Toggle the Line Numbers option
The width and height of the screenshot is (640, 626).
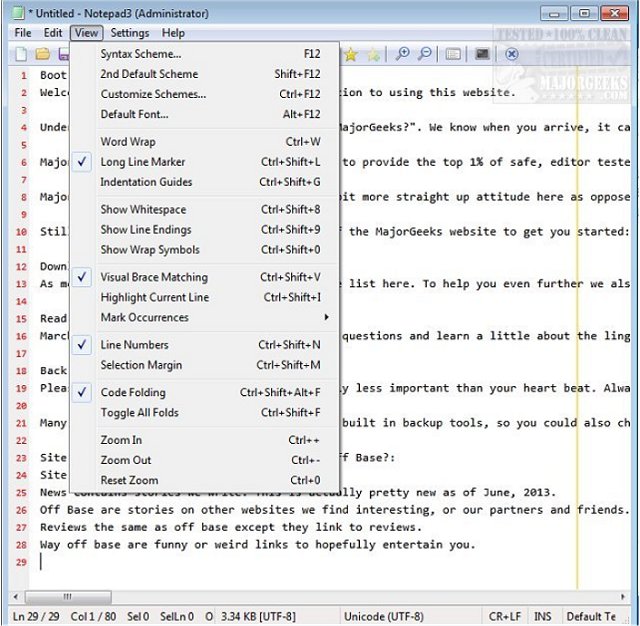point(205,345)
